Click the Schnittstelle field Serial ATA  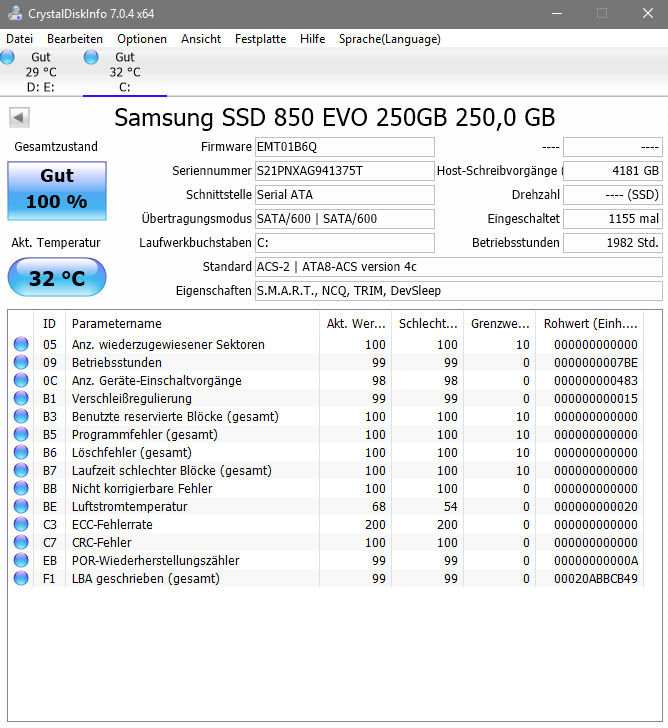345,195
